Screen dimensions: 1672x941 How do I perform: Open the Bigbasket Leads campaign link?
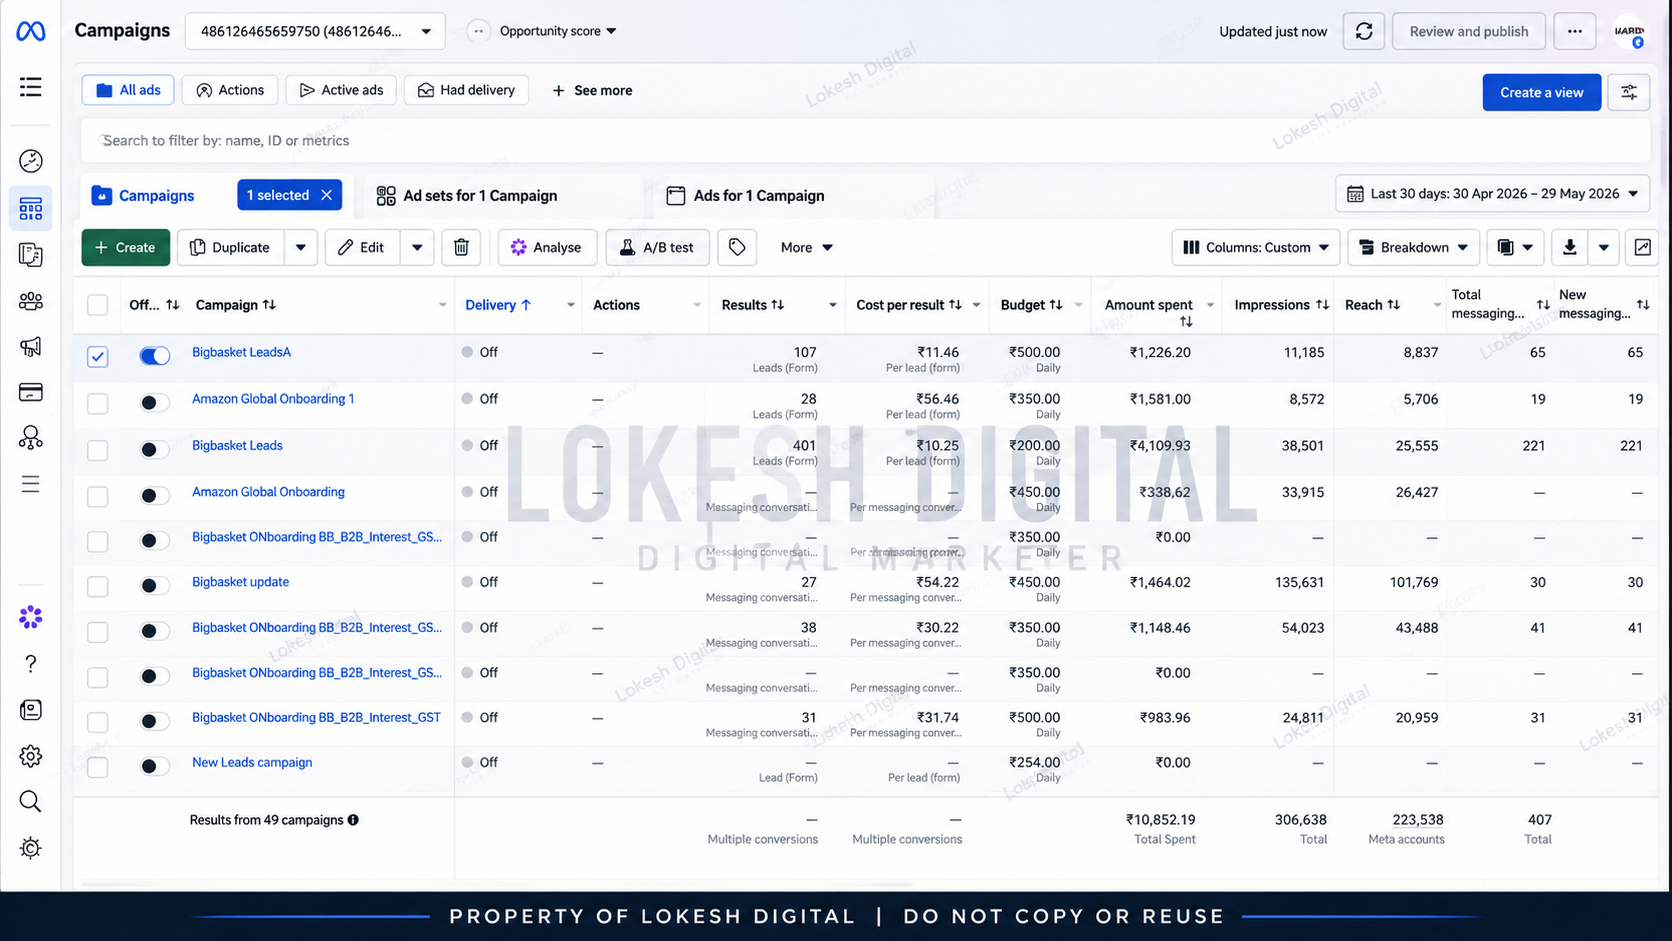[x=237, y=445]
